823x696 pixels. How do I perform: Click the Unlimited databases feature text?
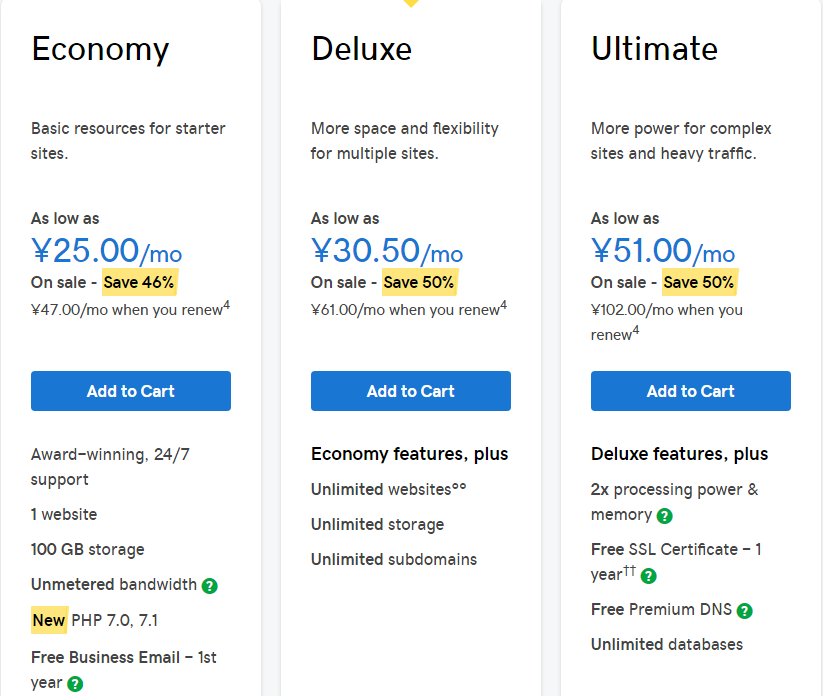[666, 644]
